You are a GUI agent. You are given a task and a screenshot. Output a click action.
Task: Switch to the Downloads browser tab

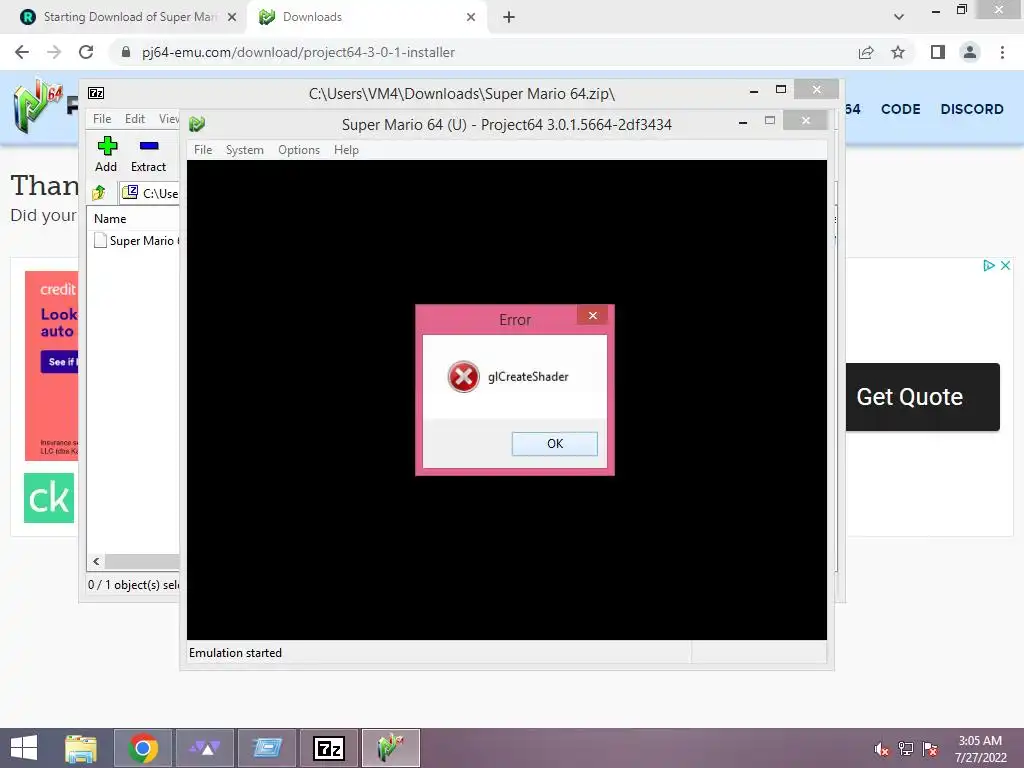click(367, 17)
